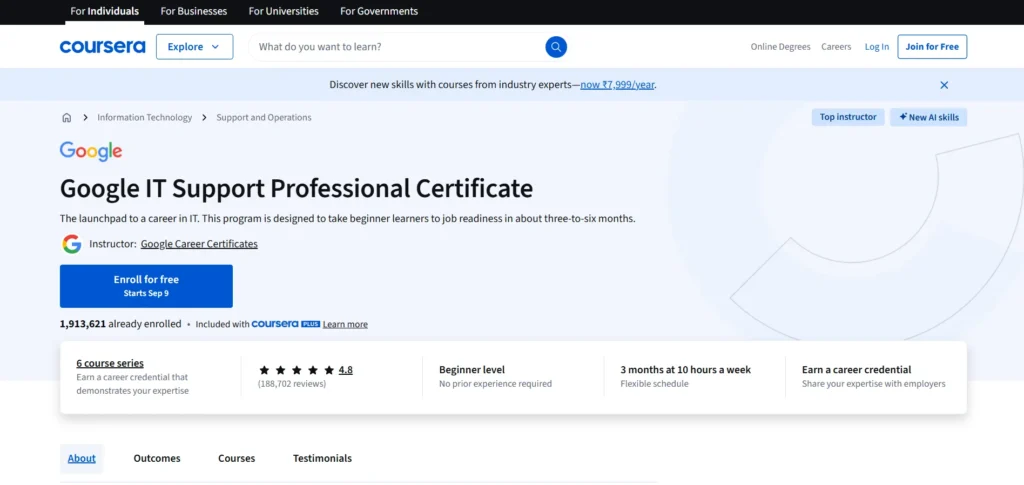The image size is (1024, 485).
Task: Switch to For Businesses section
Action: pos(194,11)
